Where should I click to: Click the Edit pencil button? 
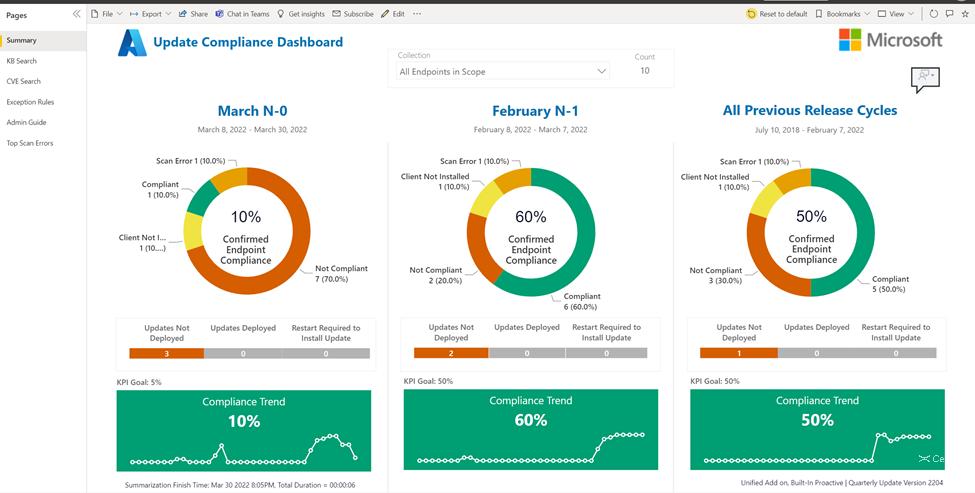394,14
